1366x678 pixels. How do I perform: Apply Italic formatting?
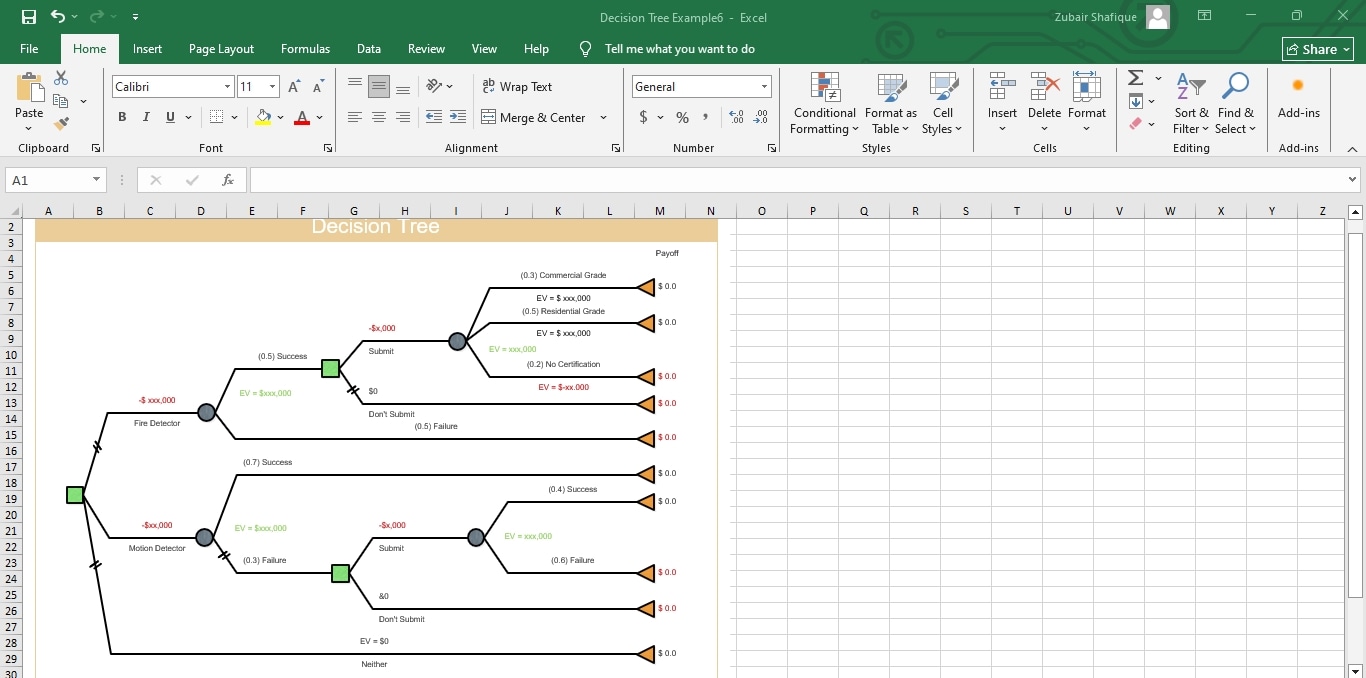point(144,117)
